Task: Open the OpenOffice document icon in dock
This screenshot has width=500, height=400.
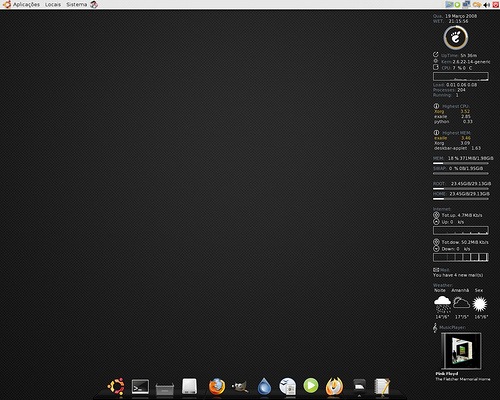Action: click(287, 387)
